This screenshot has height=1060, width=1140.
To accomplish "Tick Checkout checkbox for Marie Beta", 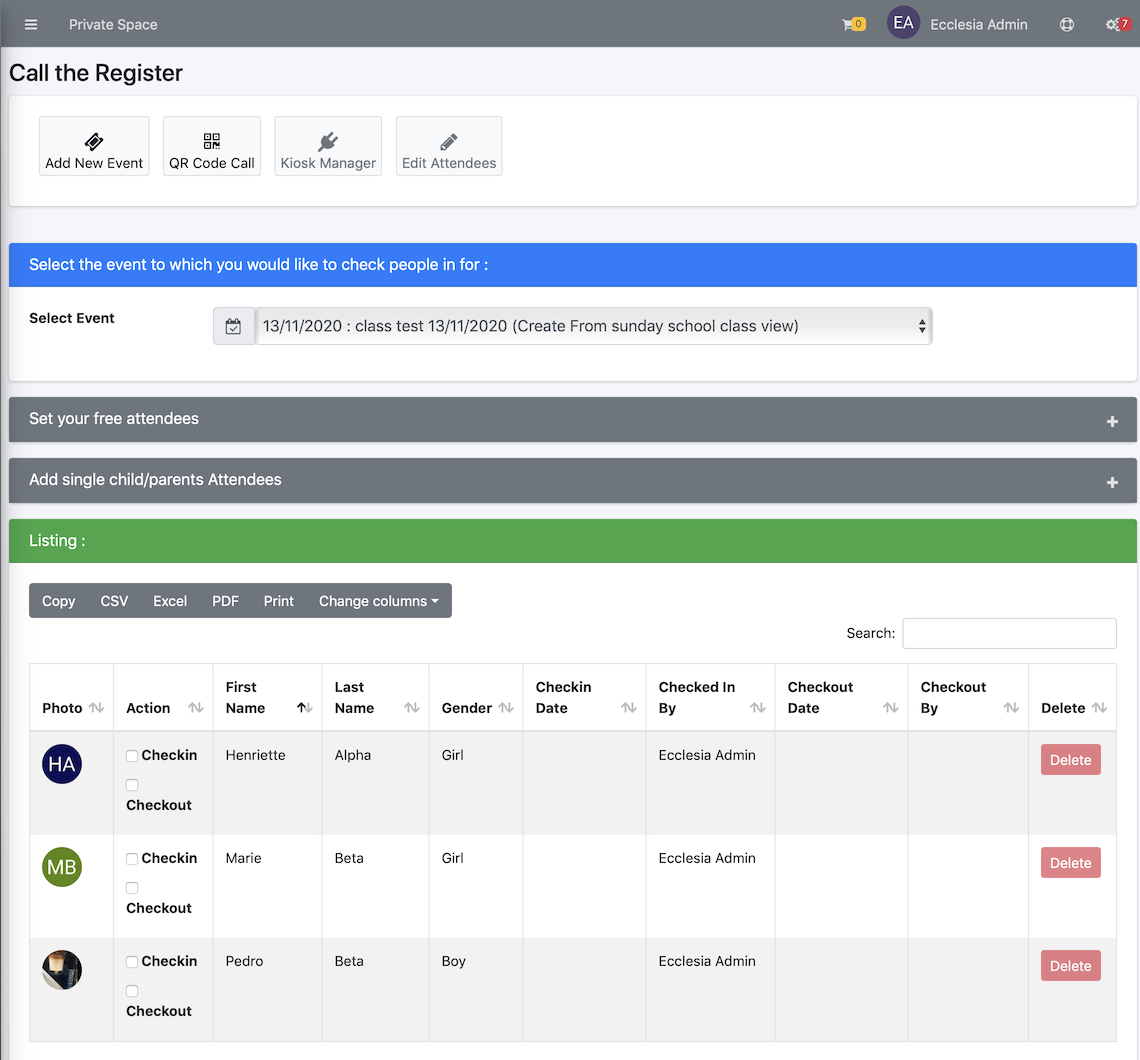I will click(132, 888).
